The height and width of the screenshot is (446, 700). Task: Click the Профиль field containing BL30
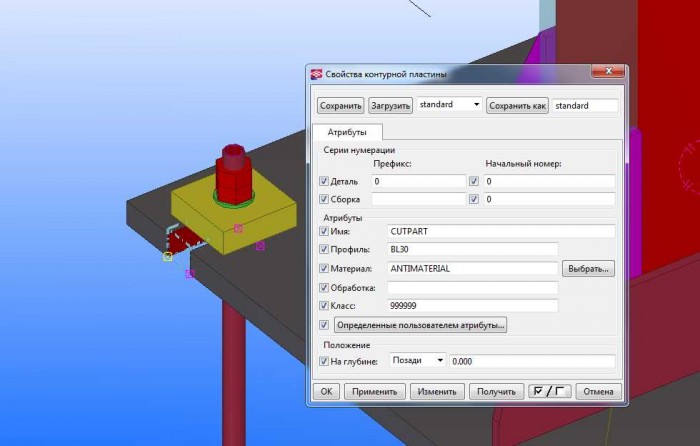tap(472, 249)
